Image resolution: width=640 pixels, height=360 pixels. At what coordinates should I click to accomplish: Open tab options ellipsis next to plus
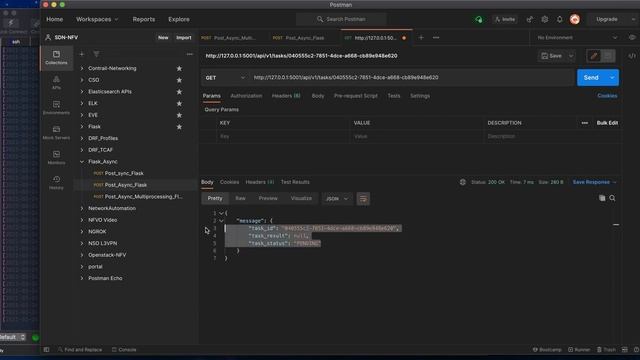[436, 38]
